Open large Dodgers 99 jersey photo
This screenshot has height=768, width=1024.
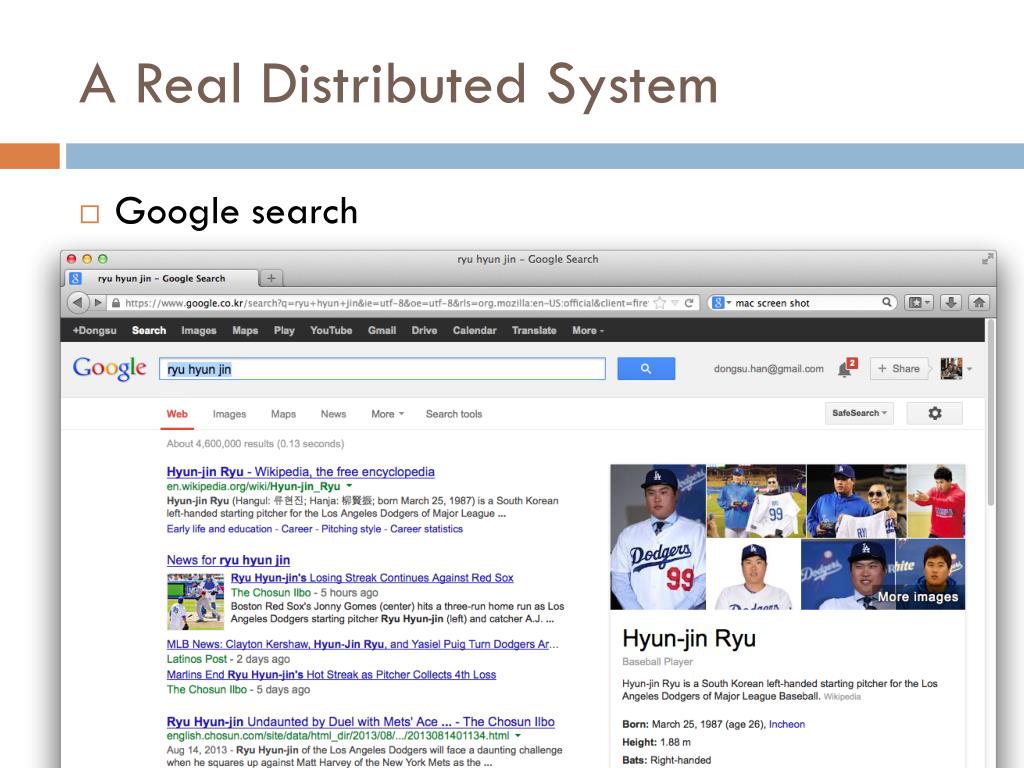[x=658, y=537]
